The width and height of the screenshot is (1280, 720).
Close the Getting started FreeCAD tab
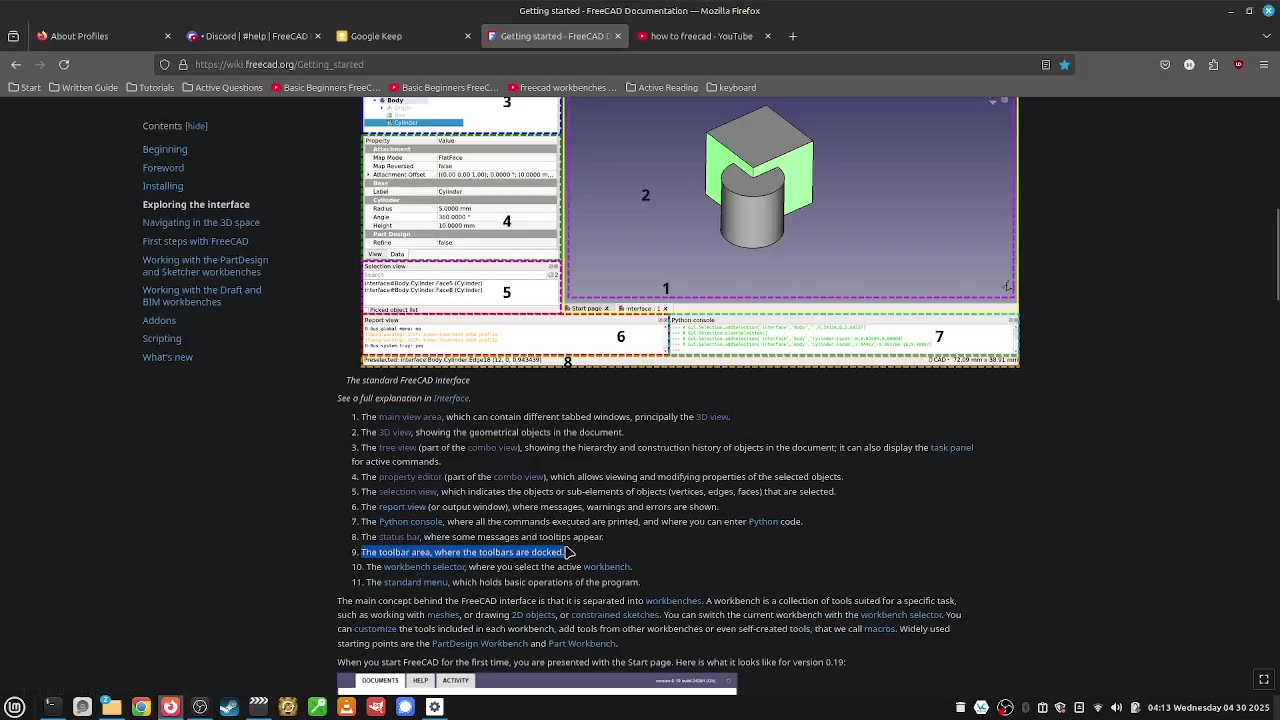618,36
